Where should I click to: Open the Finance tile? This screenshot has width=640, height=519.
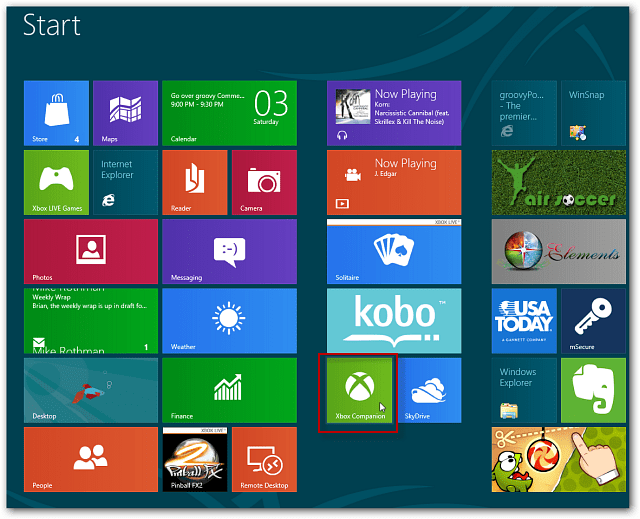coord(229,390)
